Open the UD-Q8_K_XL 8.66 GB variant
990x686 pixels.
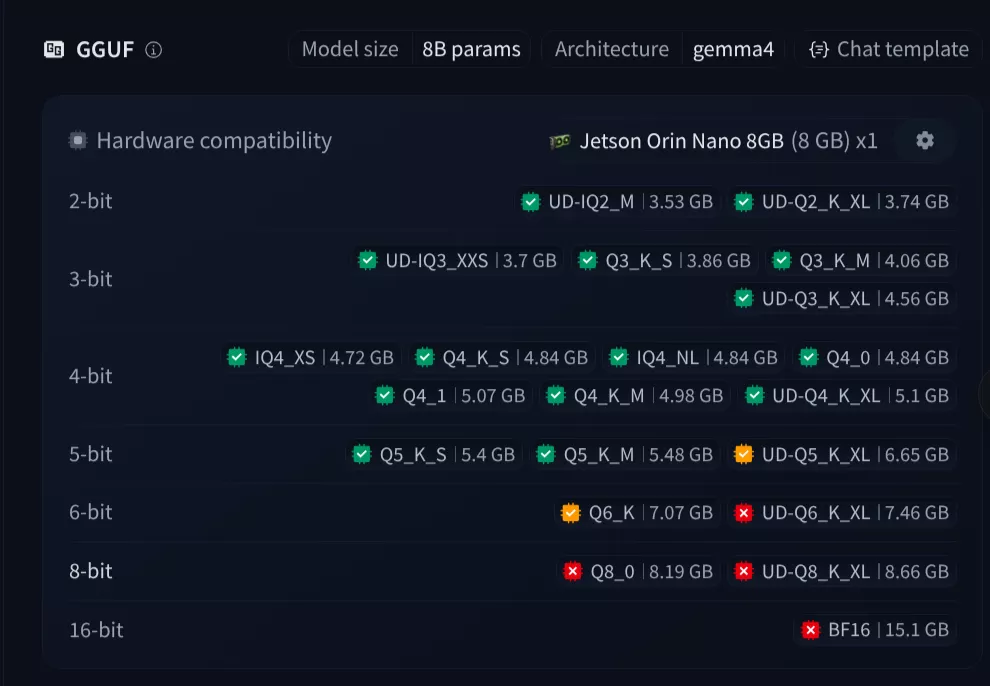point(842,571)
